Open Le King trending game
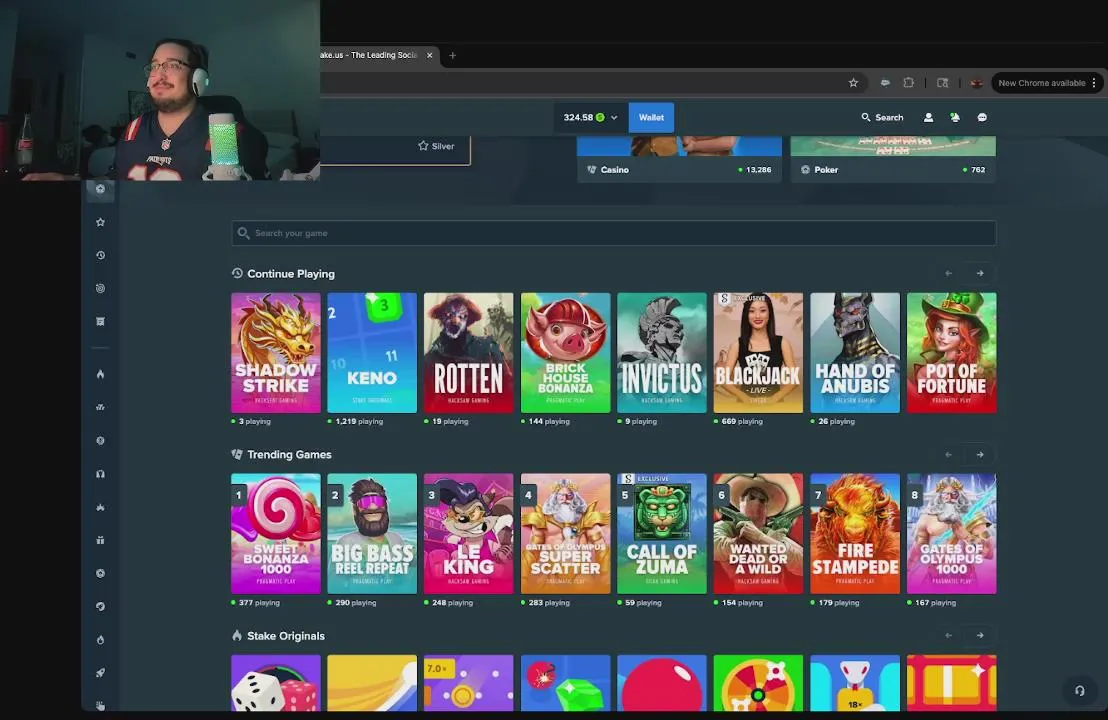Image resolution: width=1108 pixels, height=720 pixels. point(468,533)
